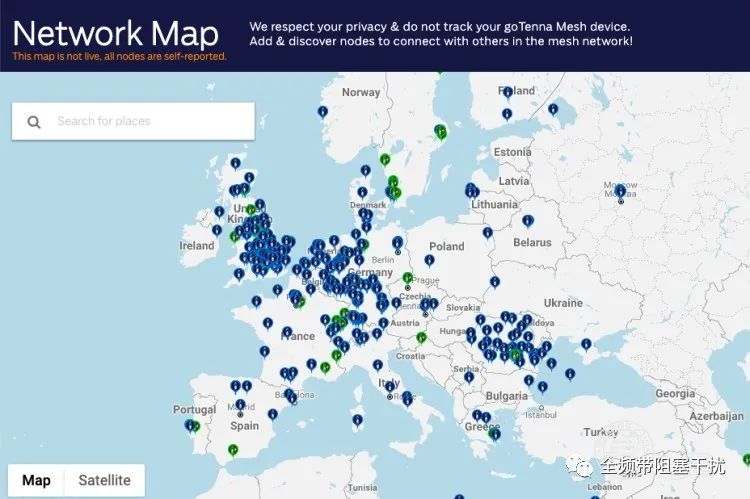Click the search magnifier icon
750x499 pixels.
coord(34,122)
